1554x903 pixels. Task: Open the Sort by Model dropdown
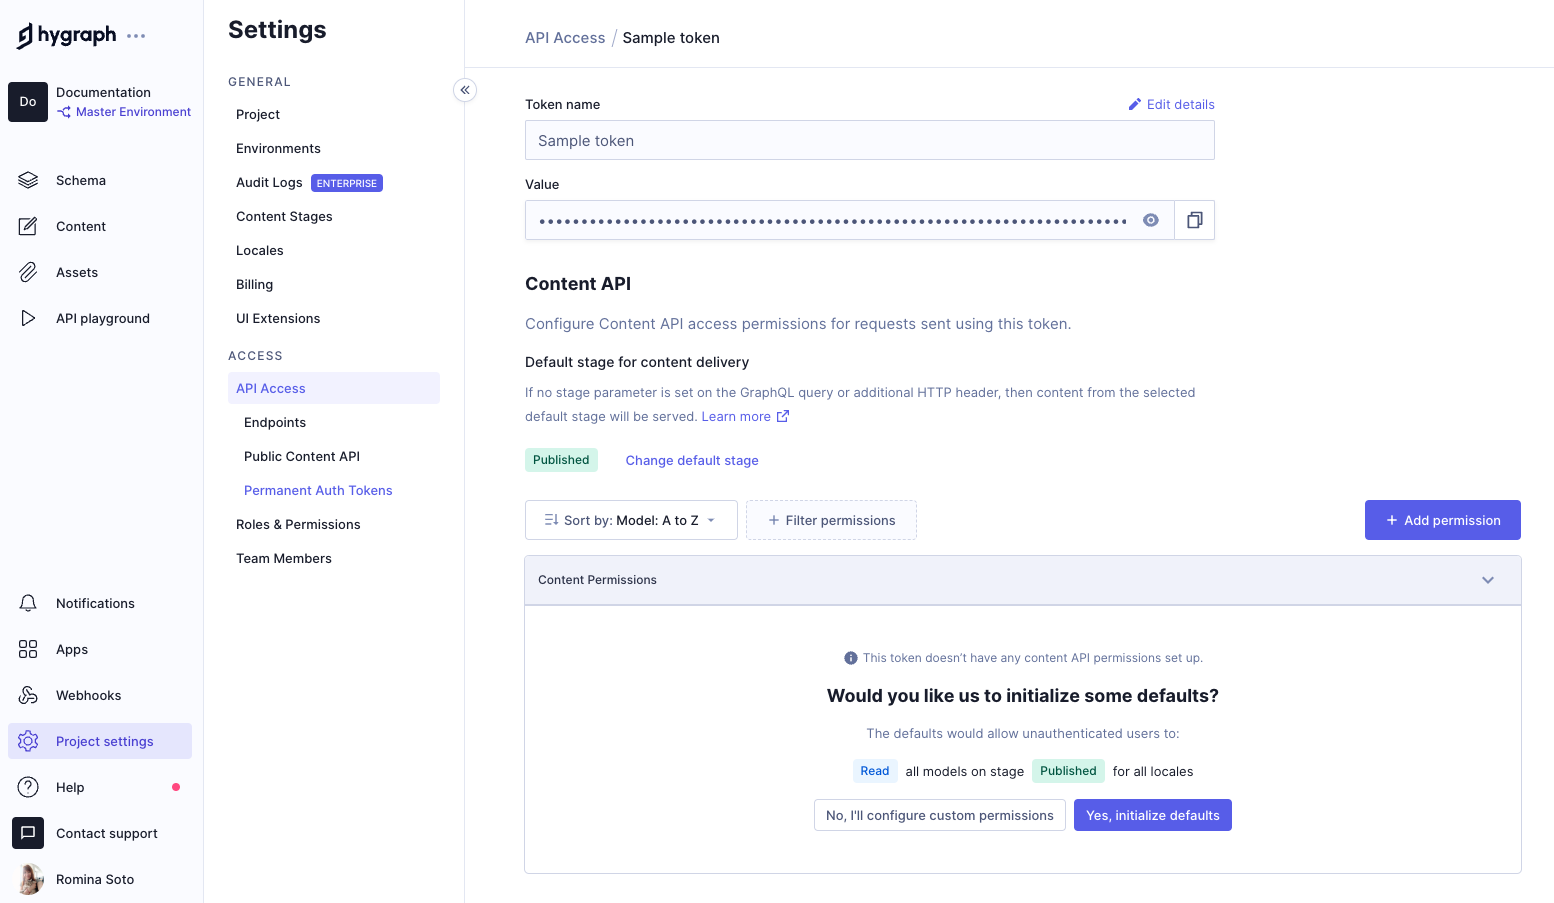[x=631, y=520]
